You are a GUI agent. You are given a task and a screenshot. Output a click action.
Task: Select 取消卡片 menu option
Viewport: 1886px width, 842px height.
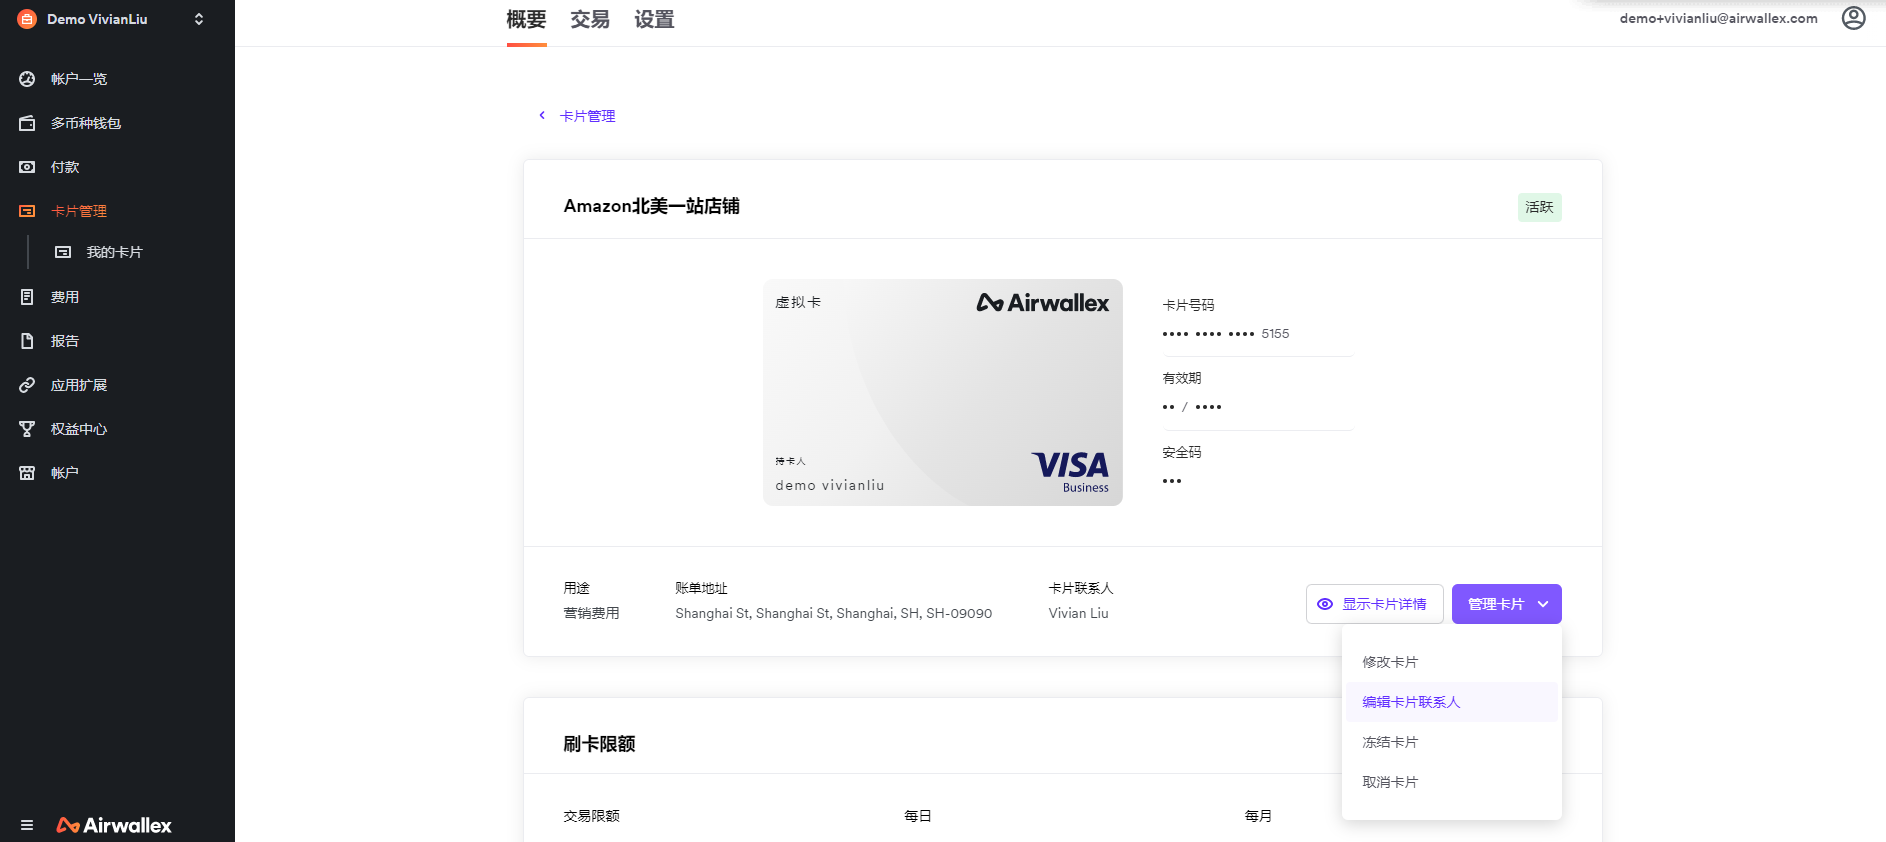pyautogui.click(x=1390, y=782)
